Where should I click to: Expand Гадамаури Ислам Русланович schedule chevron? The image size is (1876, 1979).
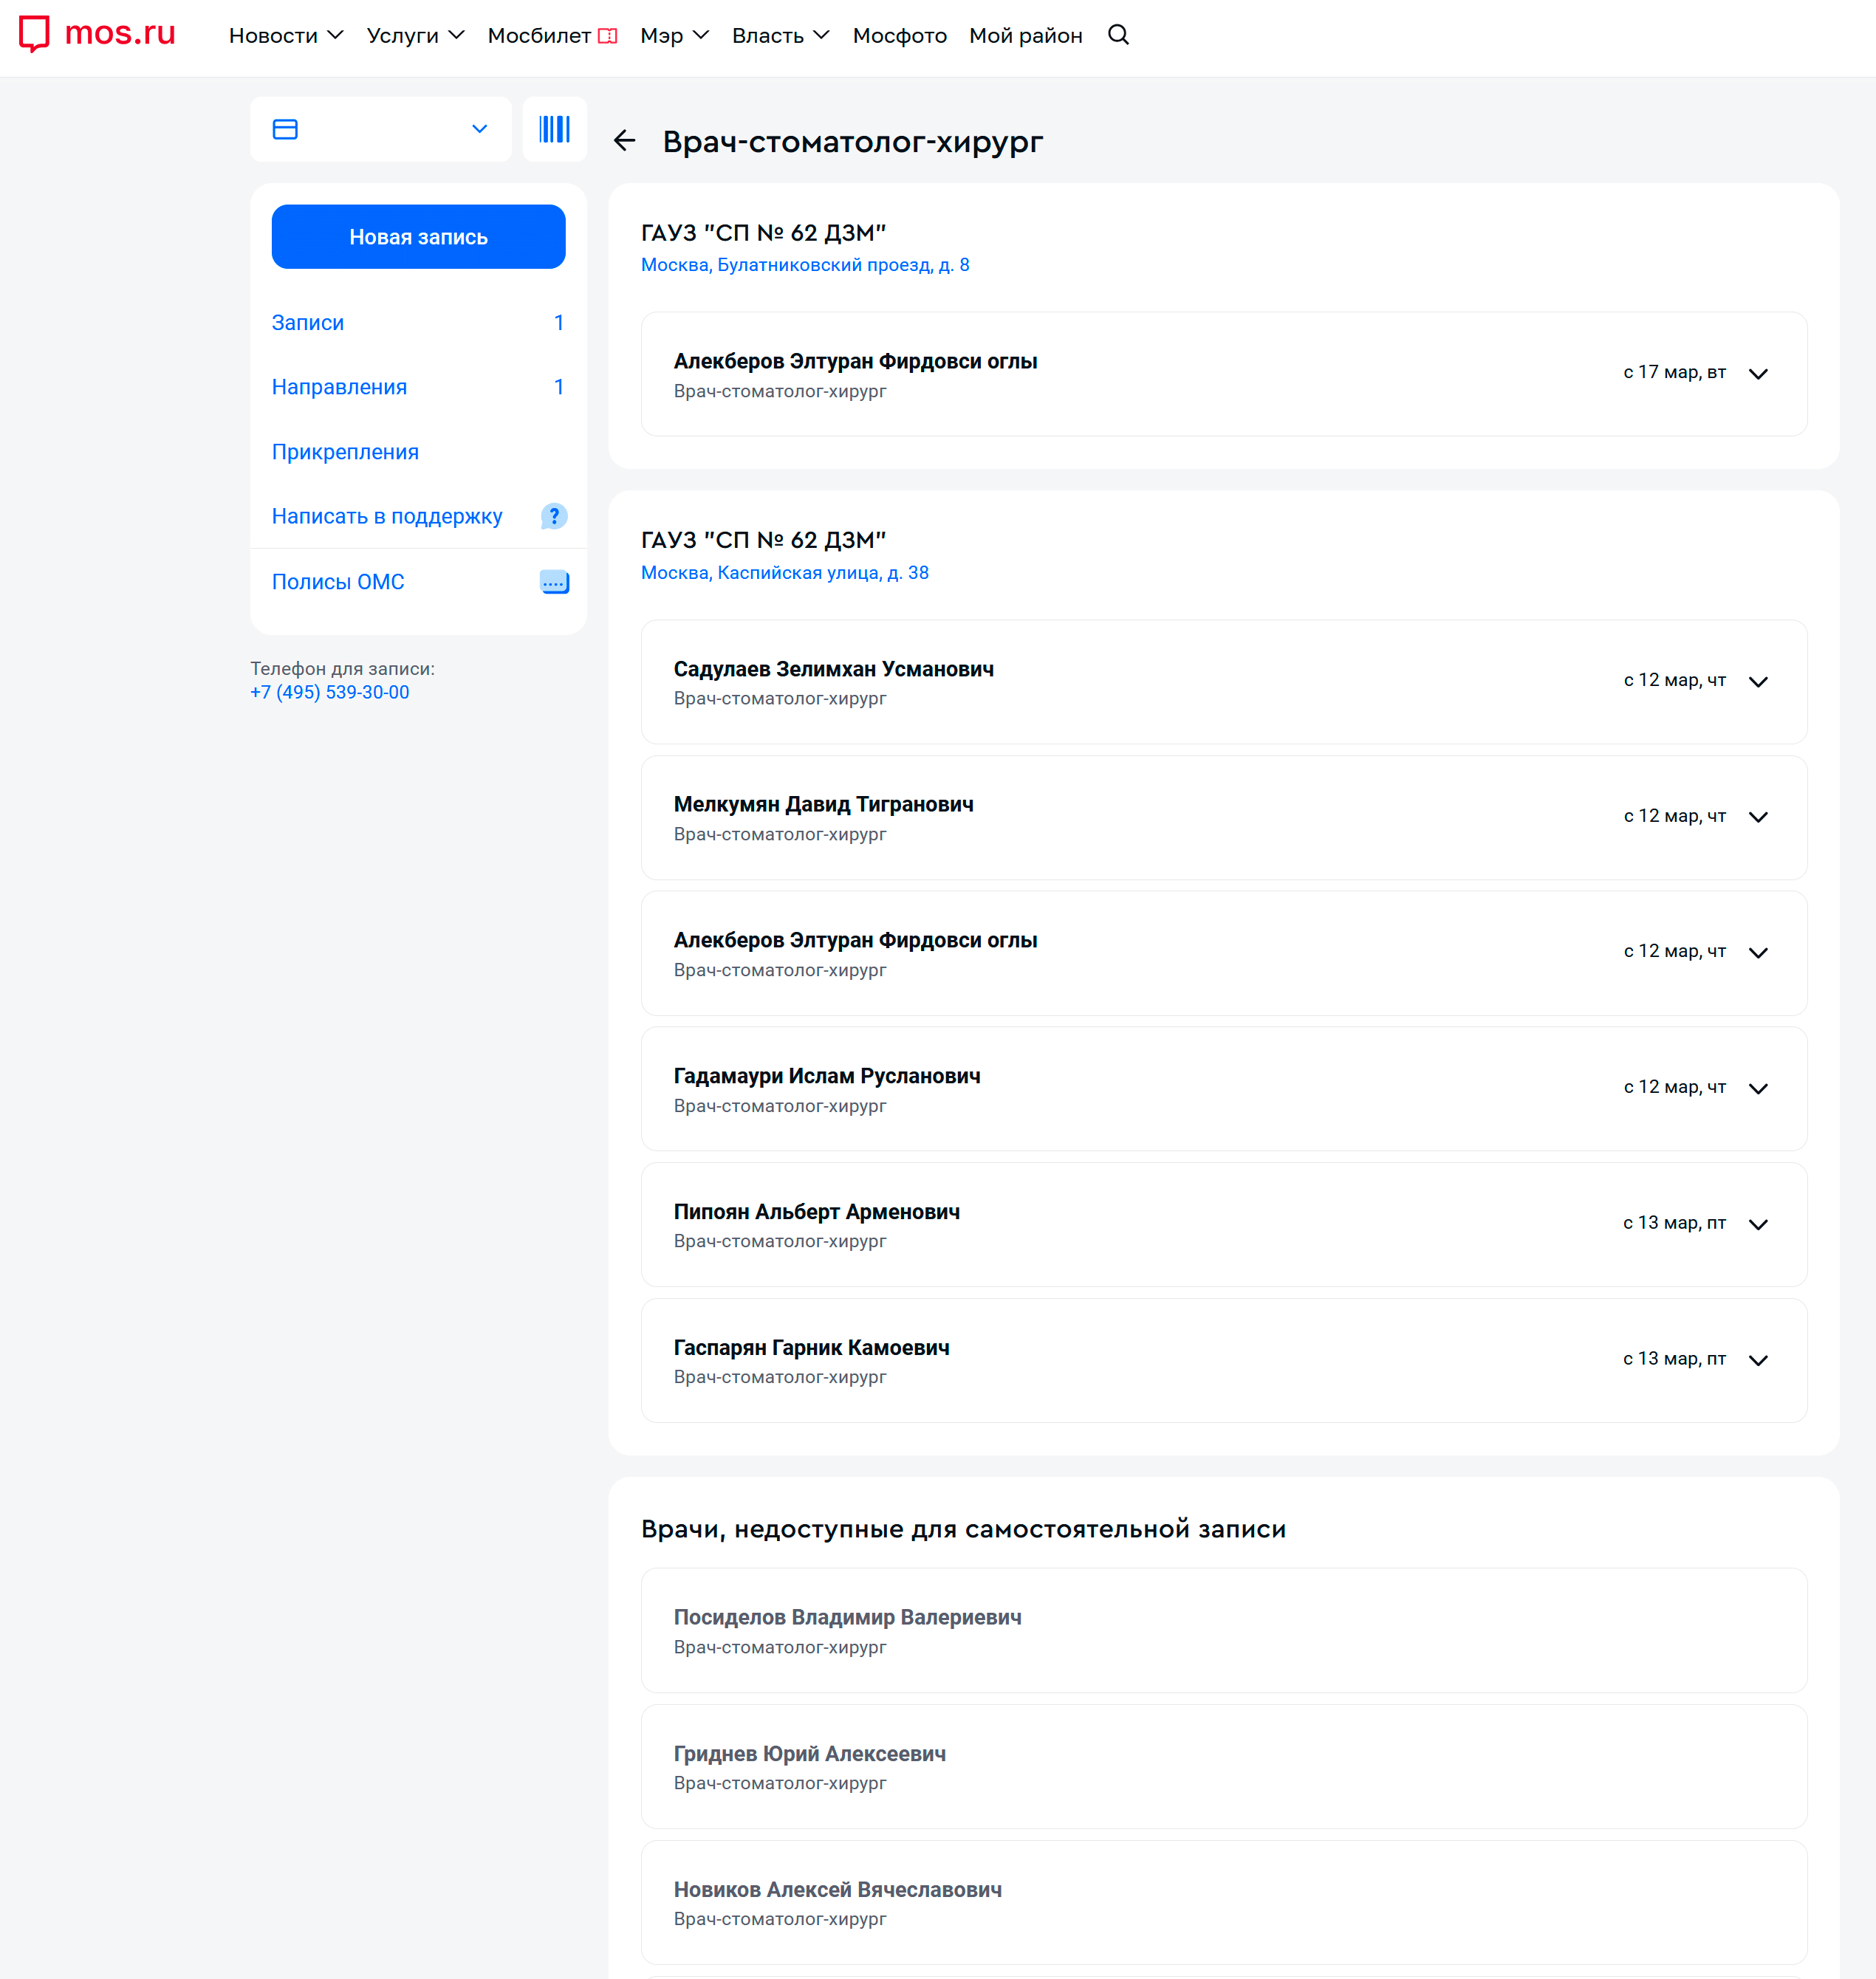pos(1758,1089)
